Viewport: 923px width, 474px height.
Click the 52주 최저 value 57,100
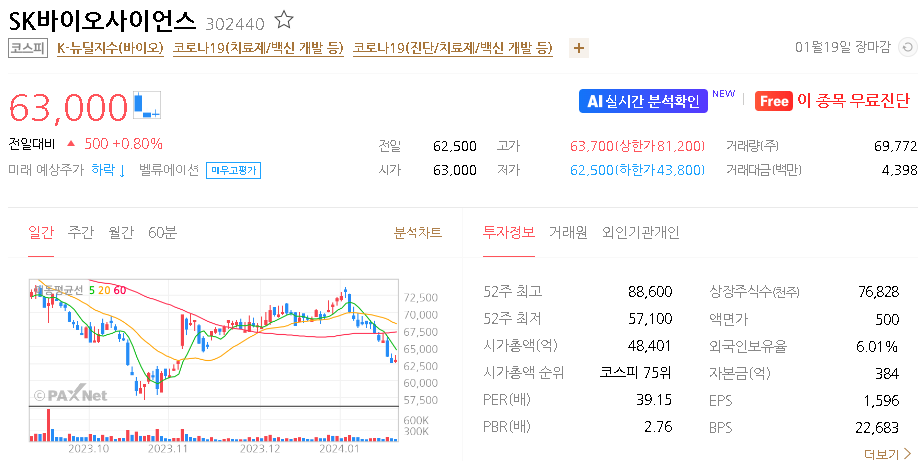click(x=650, y=319)
